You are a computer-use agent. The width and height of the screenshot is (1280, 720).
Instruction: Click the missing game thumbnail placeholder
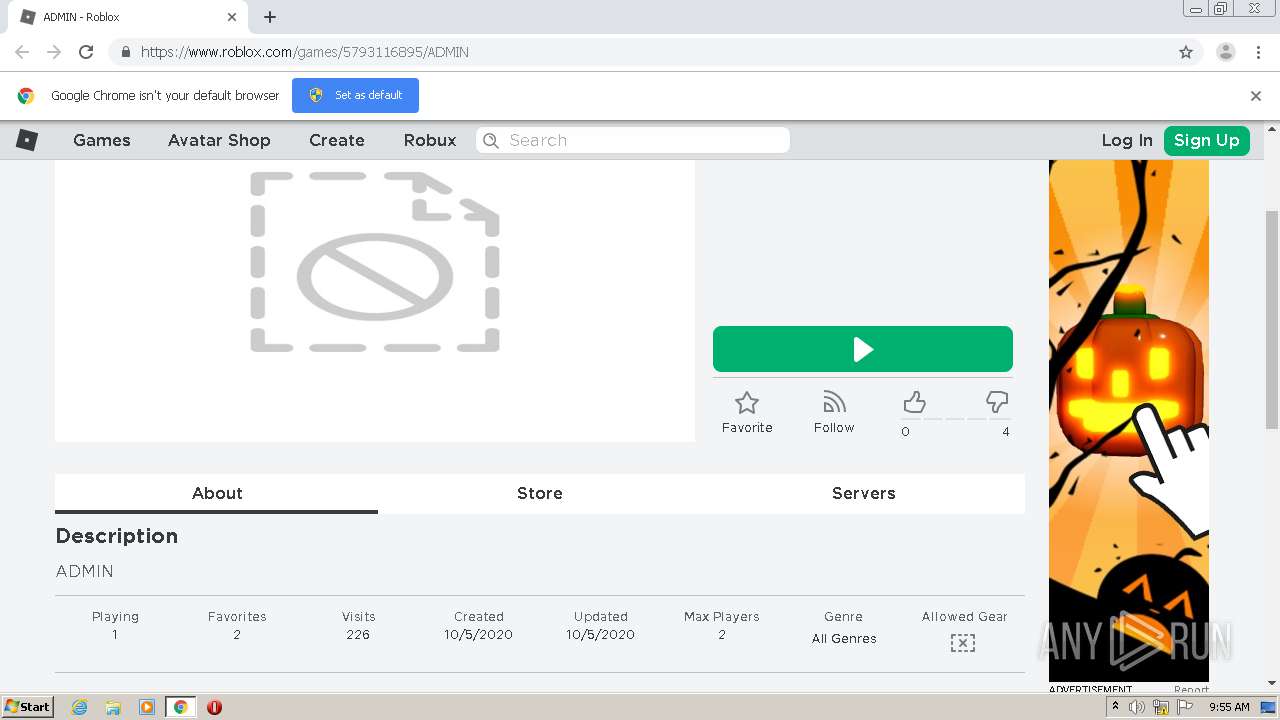[375, 262]
